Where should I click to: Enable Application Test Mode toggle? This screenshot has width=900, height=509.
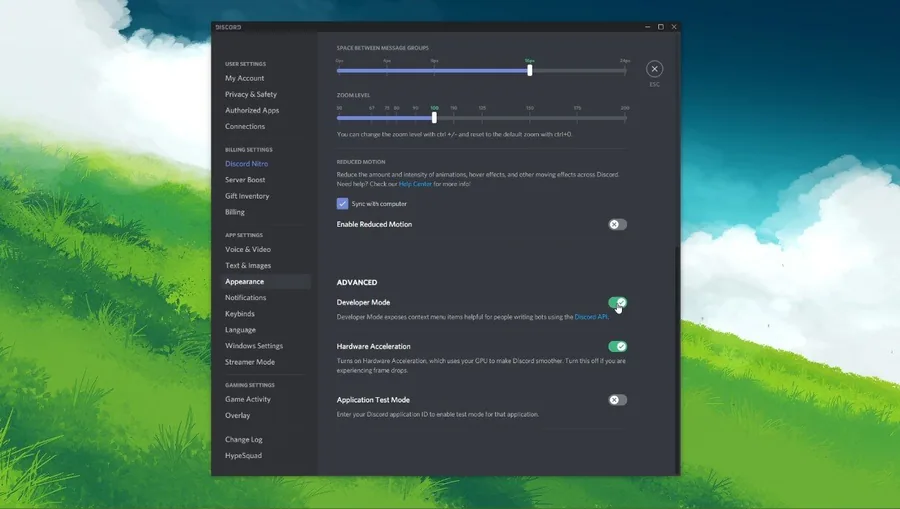click(x=618, y=400)
